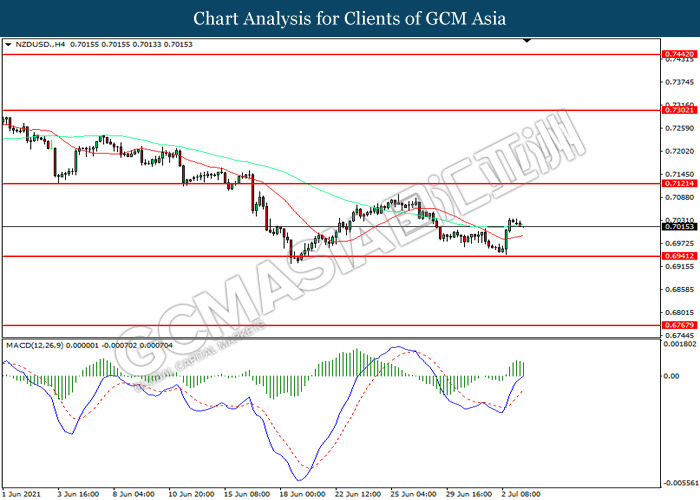Click the 3 Jun 16:00 time label
Viewport: 700px width, 500px height.
pos(78,494)
